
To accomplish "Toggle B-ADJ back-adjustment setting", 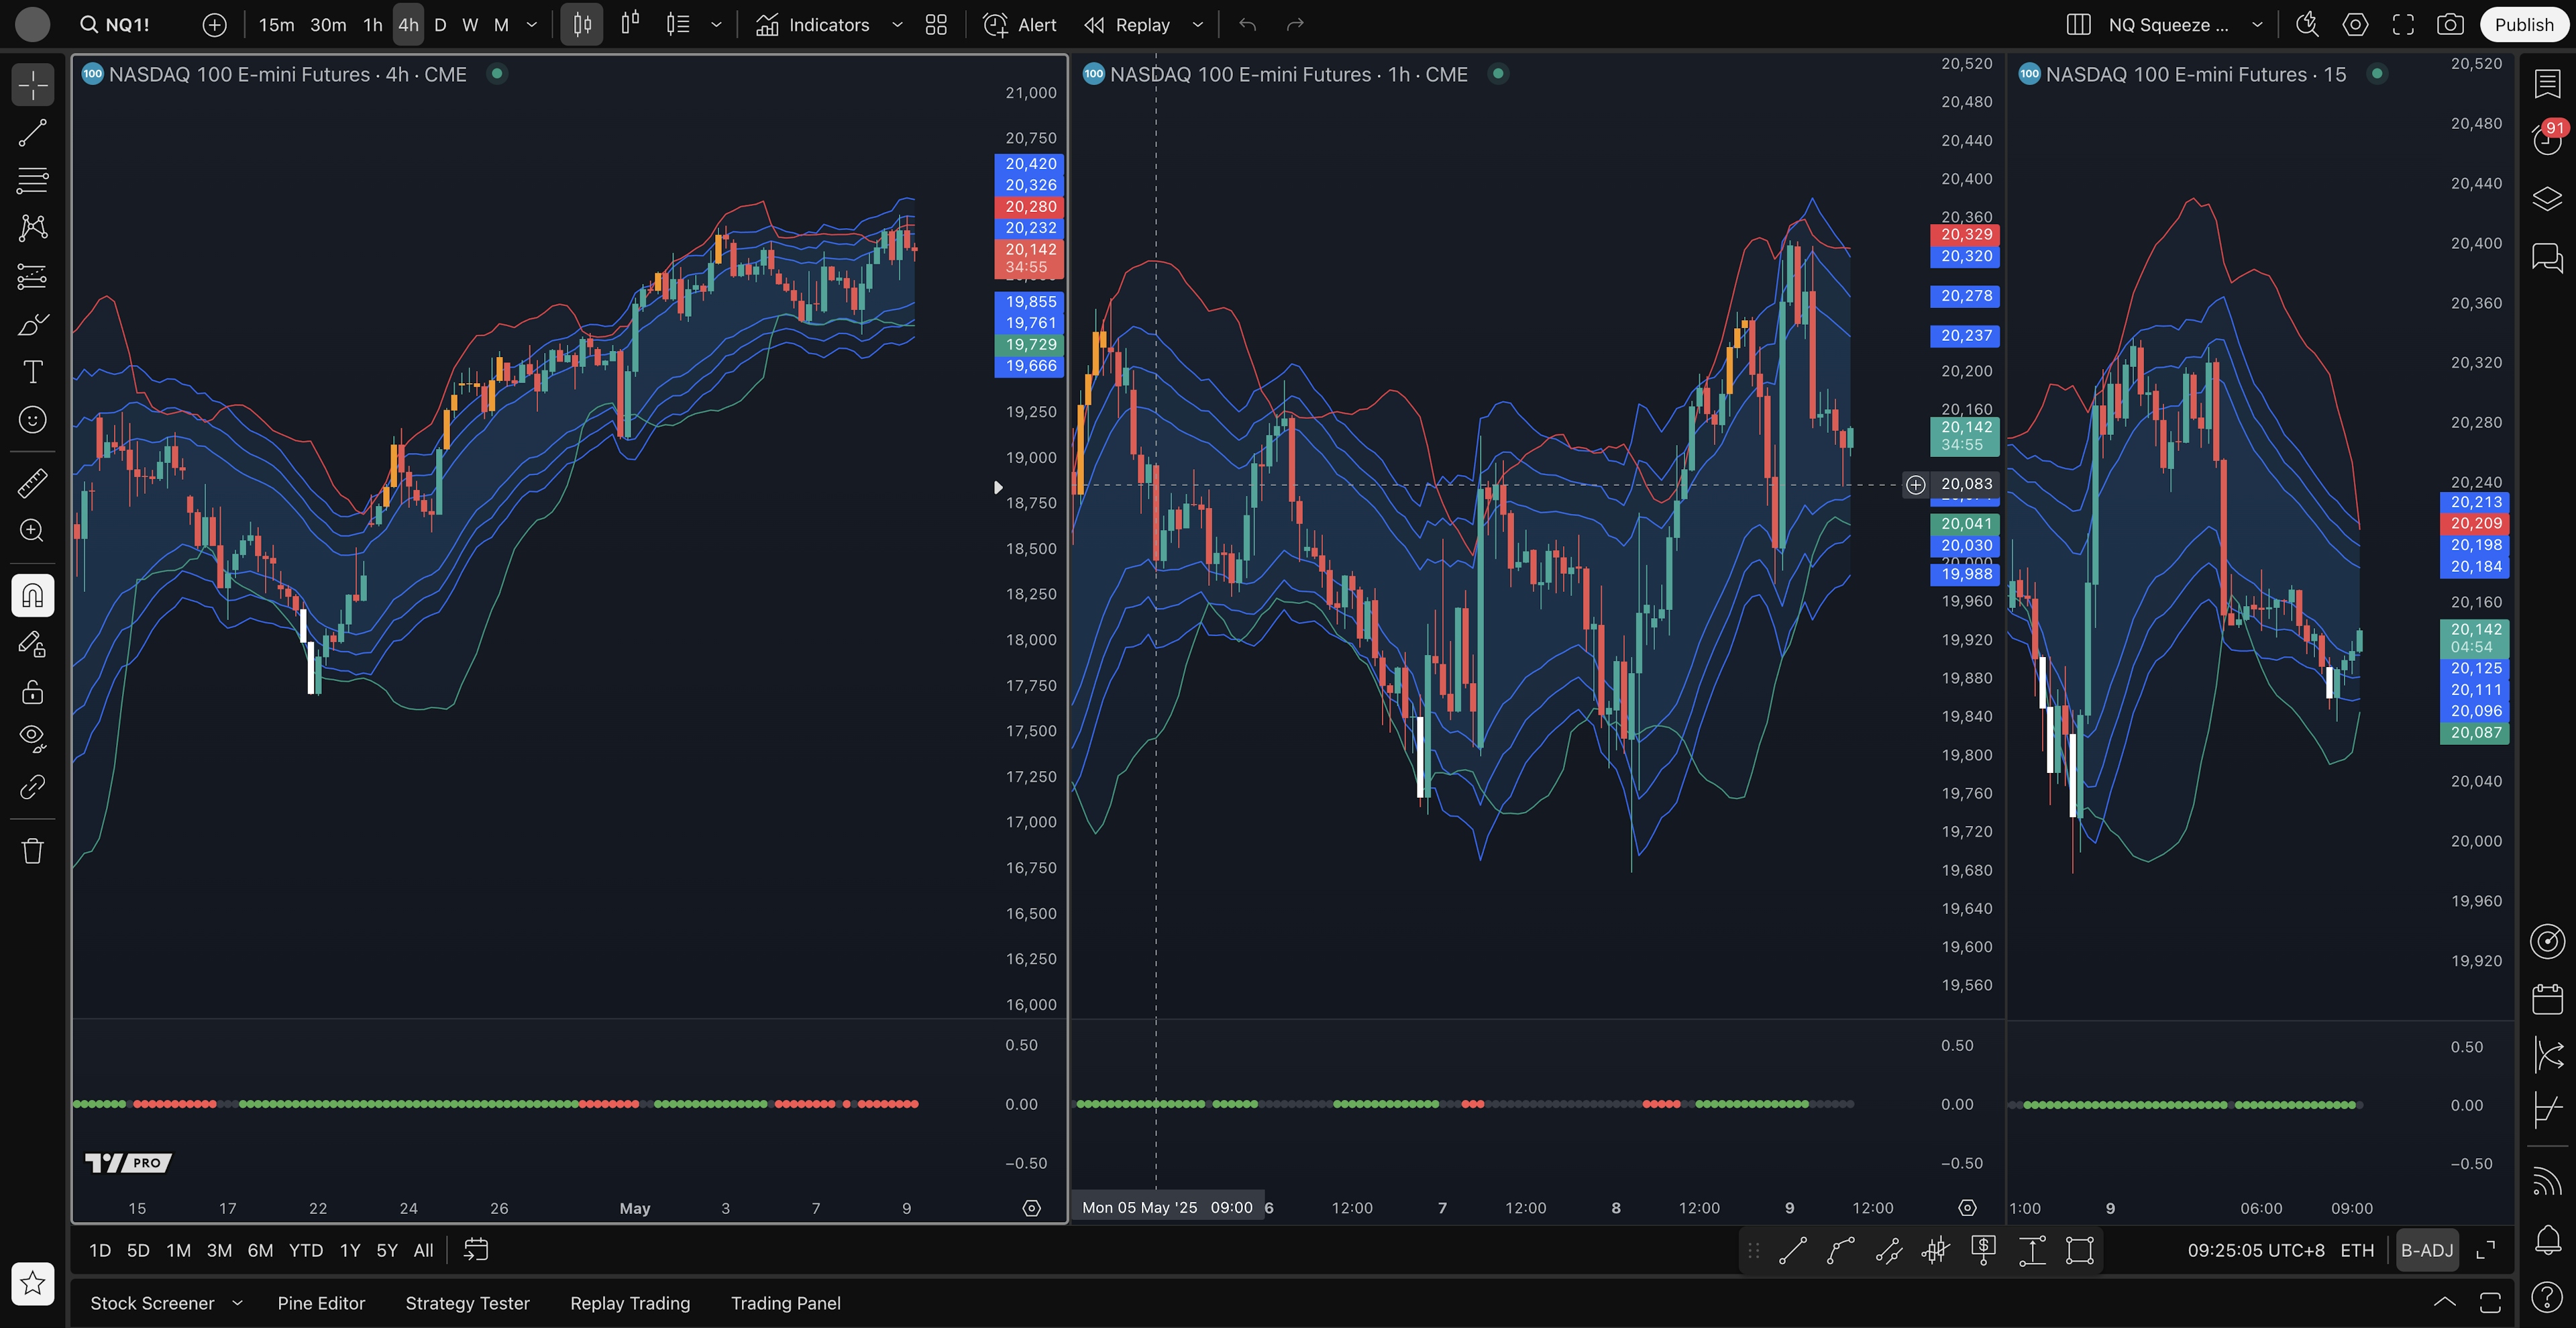I will click(x=2427, y=1250).
